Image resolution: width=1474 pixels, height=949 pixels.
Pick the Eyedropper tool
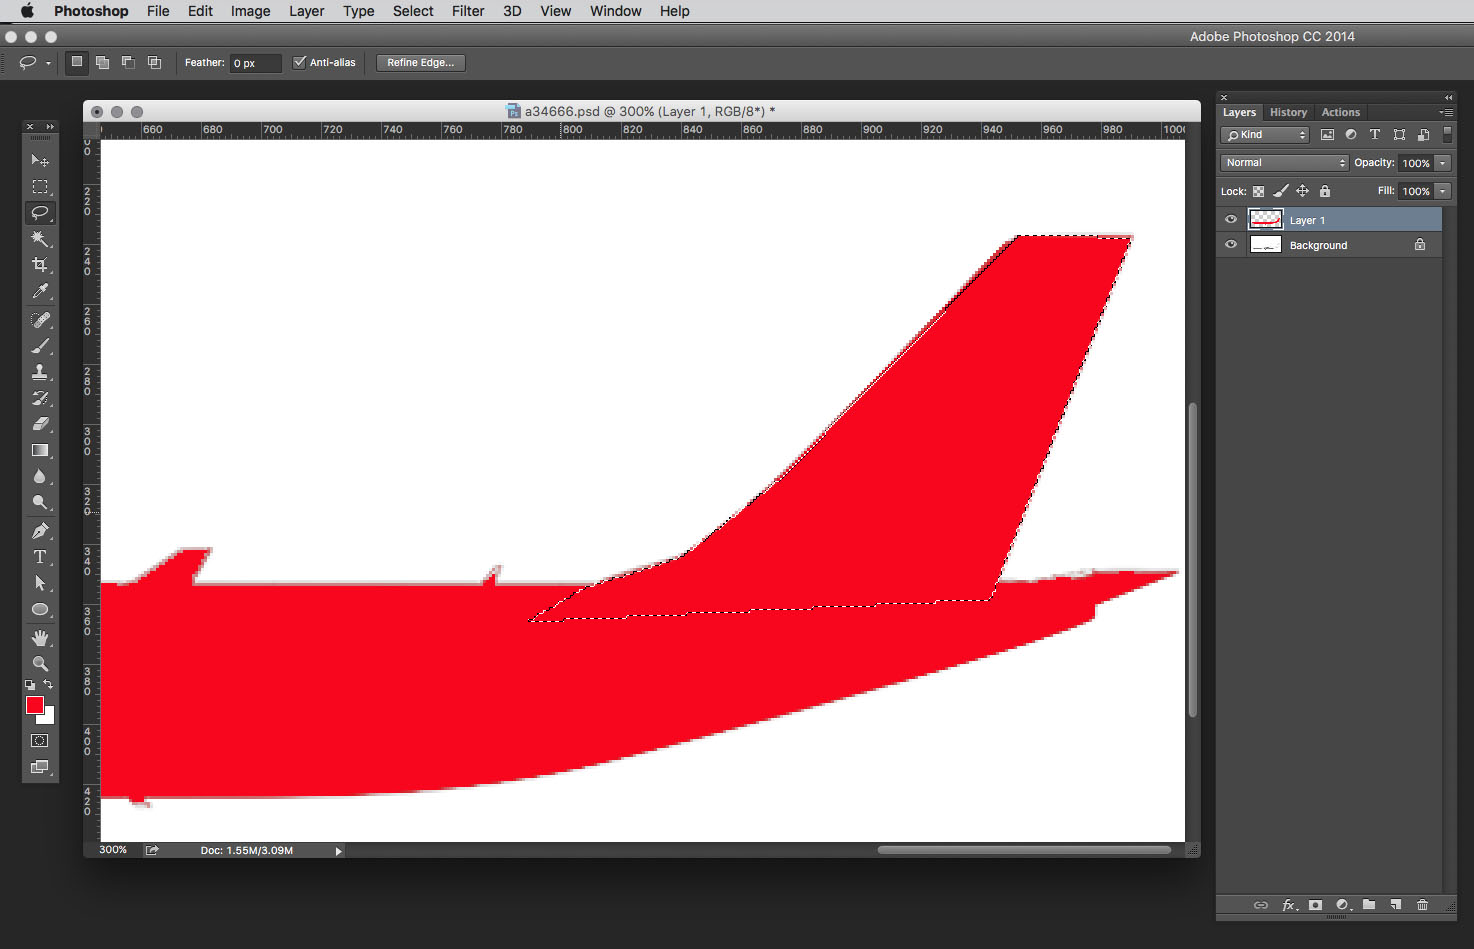pyautogui.click(x=40, y=291)
